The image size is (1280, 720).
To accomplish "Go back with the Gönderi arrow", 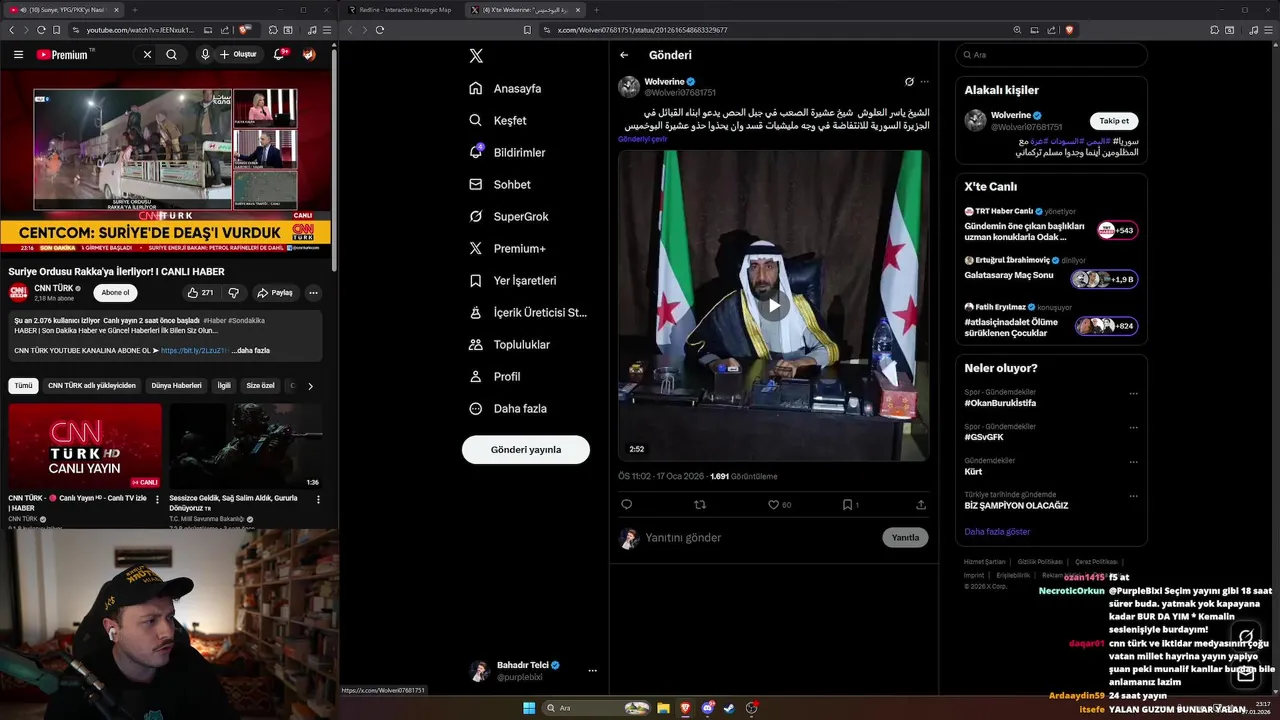I will pyautogui.click(x=624, y=55).
